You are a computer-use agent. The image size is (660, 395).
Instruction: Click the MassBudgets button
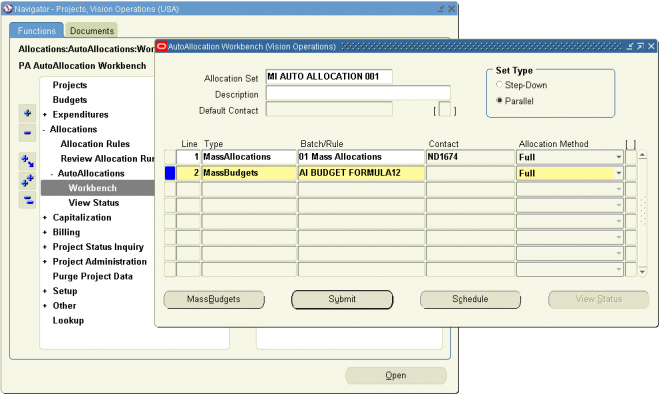pyautogui.click(x=214, y=299)
